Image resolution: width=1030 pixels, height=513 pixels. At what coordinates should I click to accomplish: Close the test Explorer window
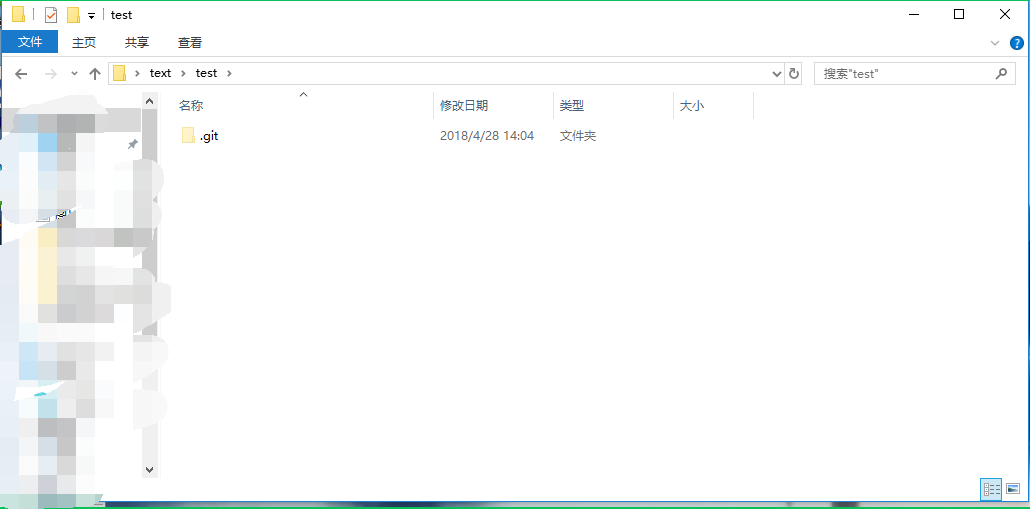coord(1004,14)
